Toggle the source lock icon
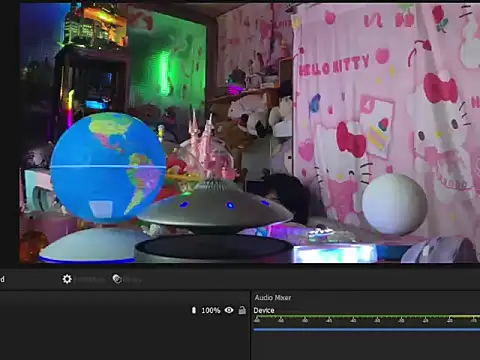 point(242,310)
